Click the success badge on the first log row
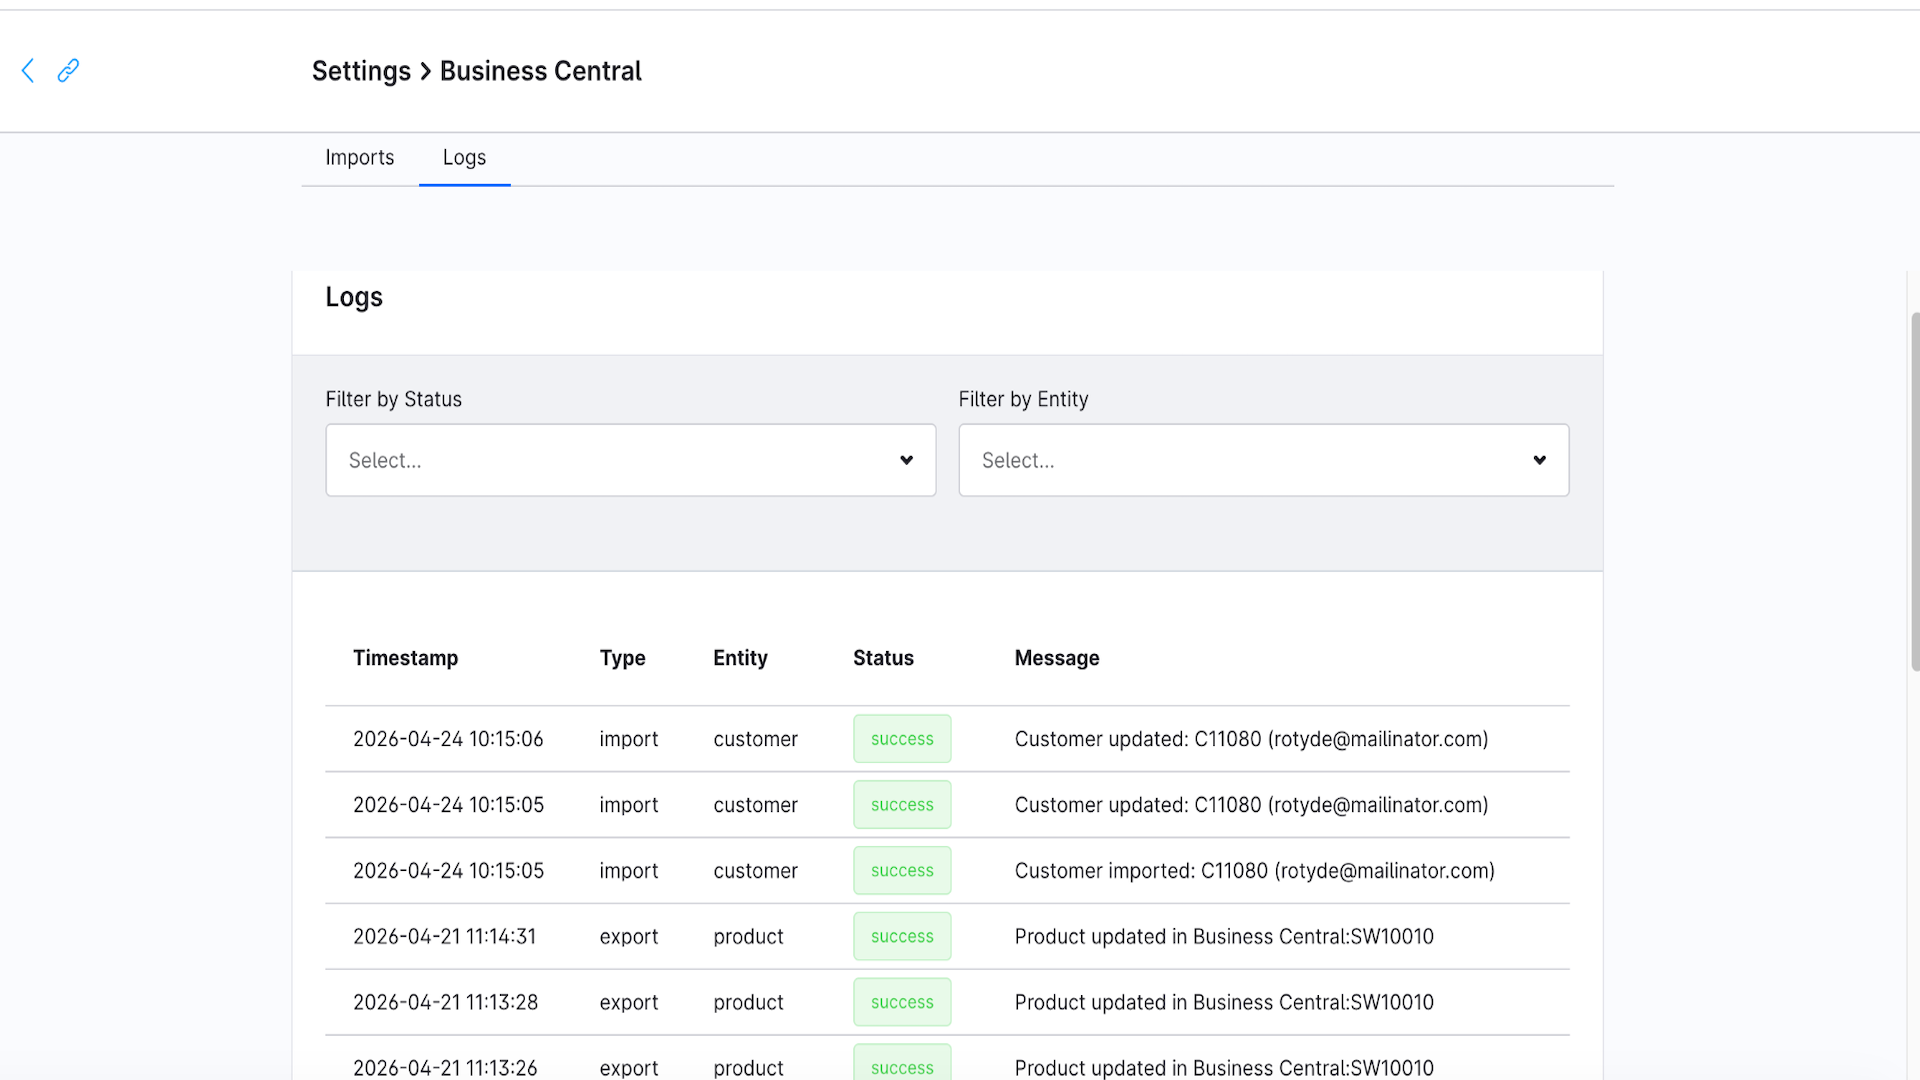The height and width of the screenshot is (1080, 1920). (902, 738)
